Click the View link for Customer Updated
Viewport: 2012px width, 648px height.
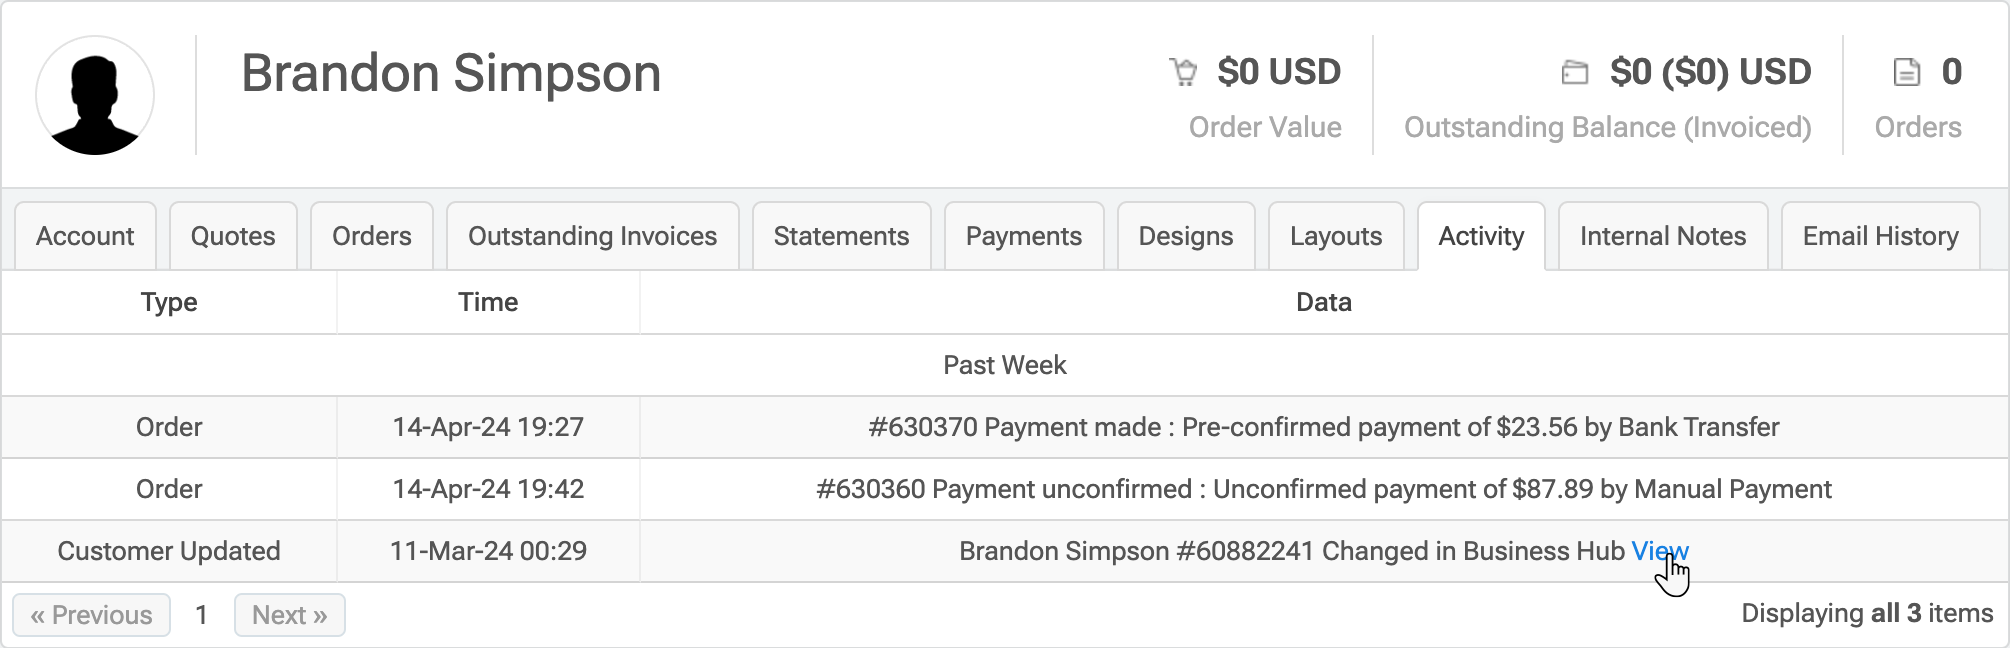click(1659, 551)
